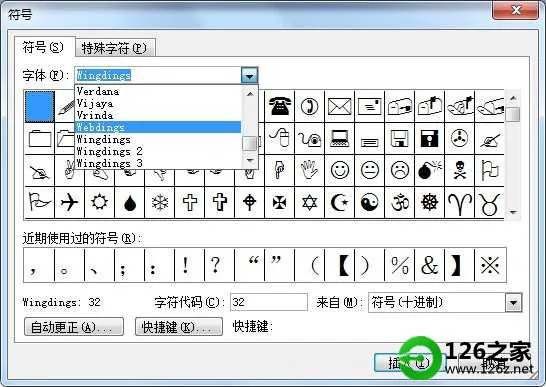The height and width of the screenshot is (387, 546).
Task: Select the telephone receiver circle symbol
Action: coord(309,106)
